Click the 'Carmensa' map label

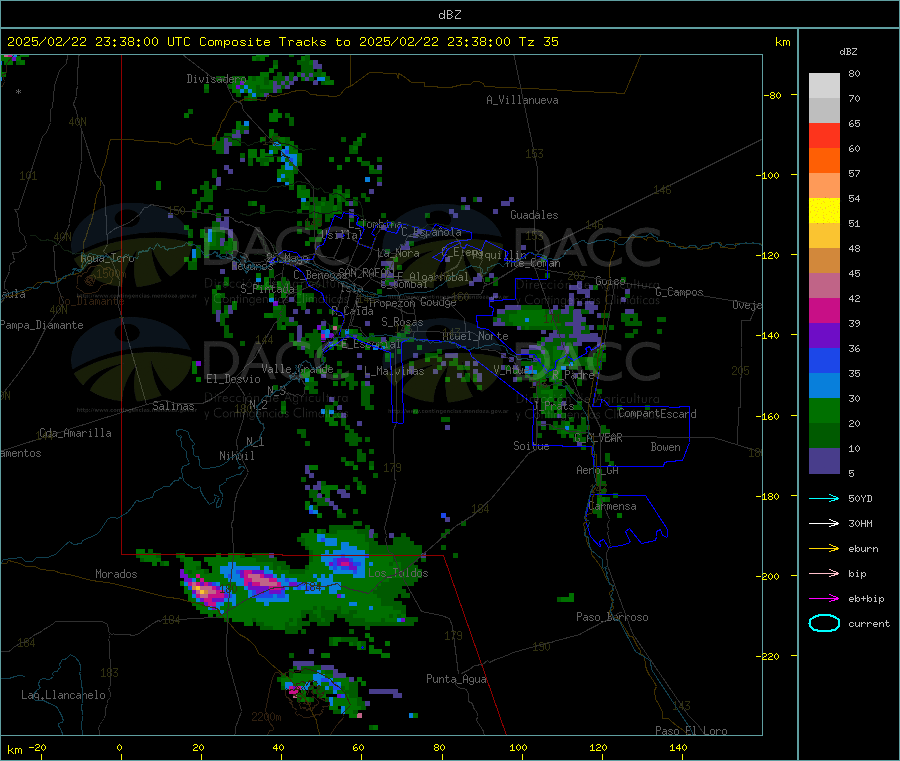click(x=612, y=506)
